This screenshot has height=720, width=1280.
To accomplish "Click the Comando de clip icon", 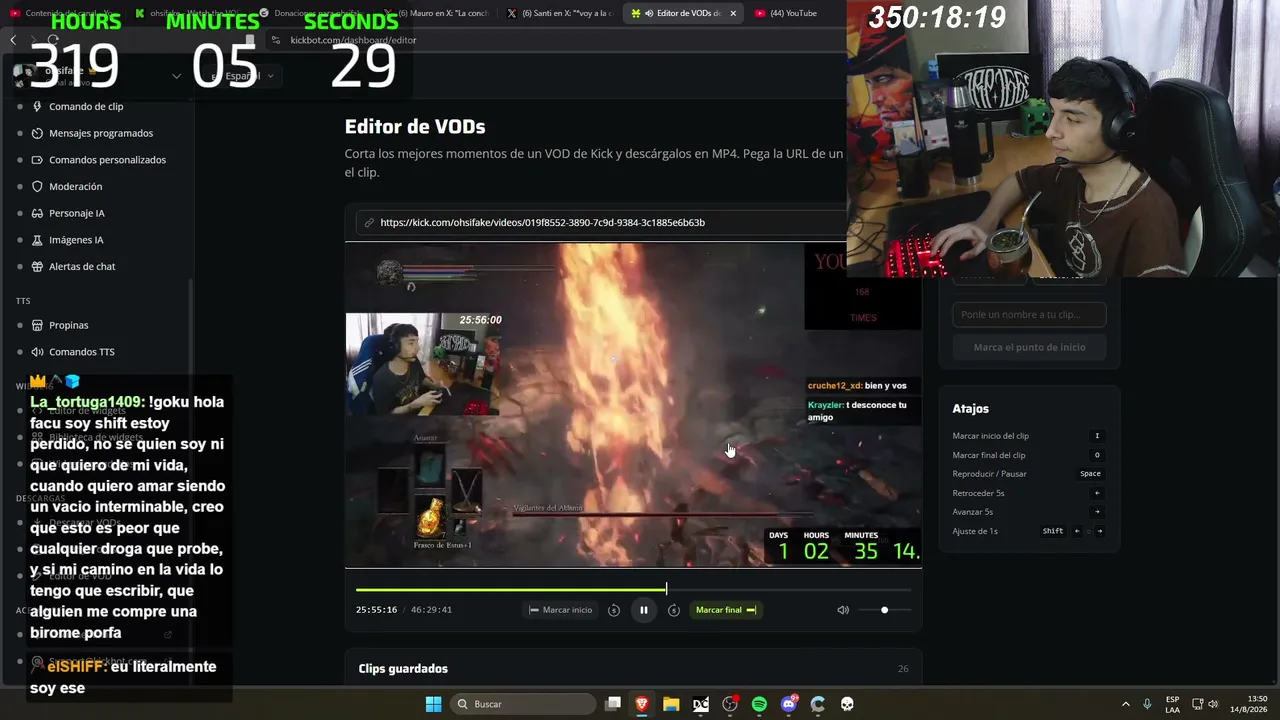I will (37, 106).
